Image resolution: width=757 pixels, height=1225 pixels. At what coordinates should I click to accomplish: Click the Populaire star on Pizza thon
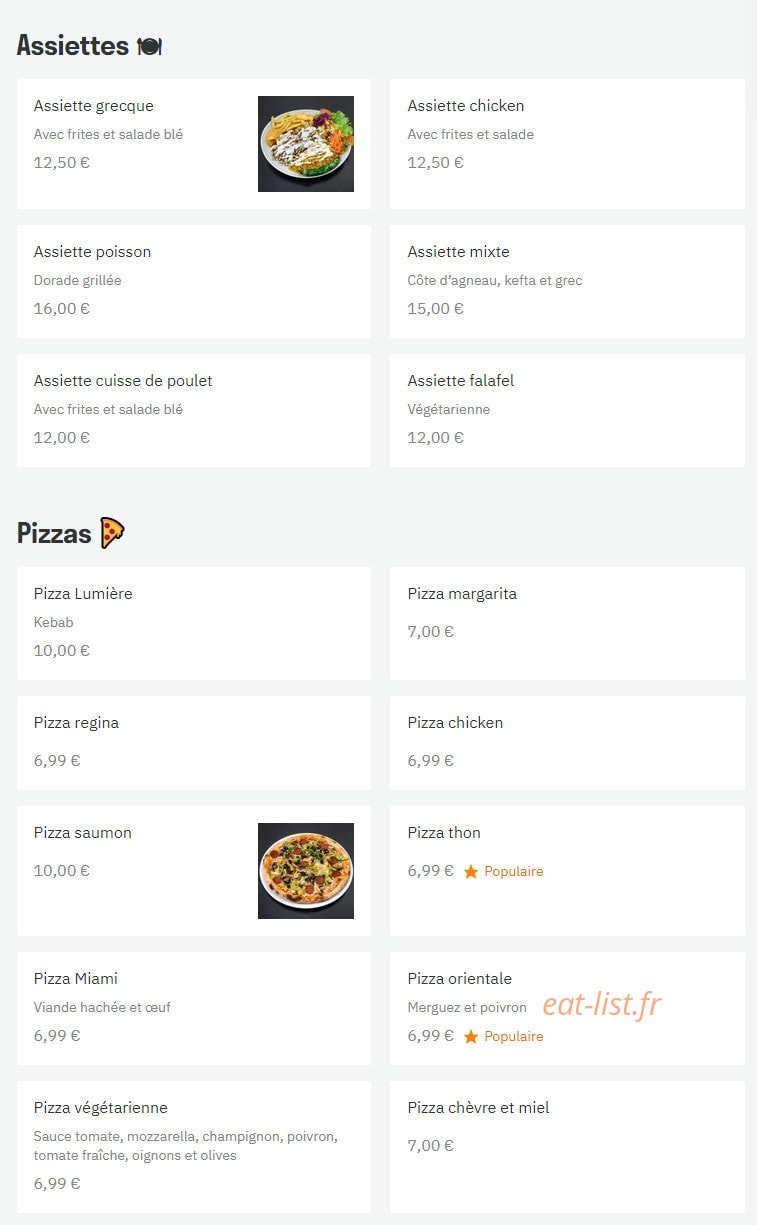click(471, 872)
